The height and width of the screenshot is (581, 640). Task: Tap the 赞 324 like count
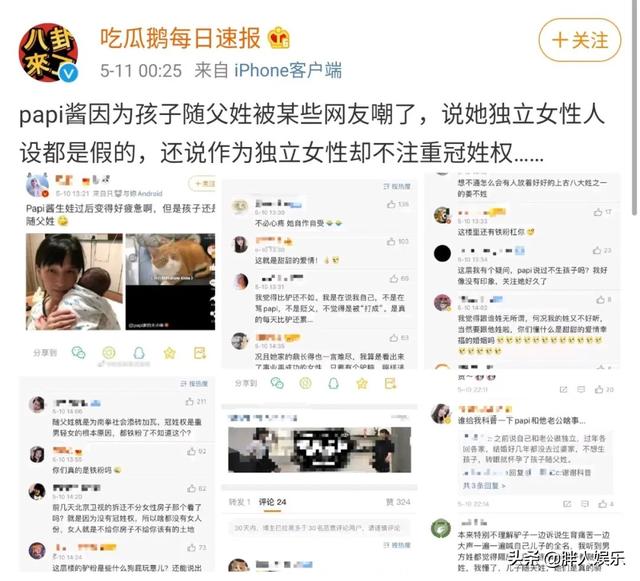tap(398, 502)
